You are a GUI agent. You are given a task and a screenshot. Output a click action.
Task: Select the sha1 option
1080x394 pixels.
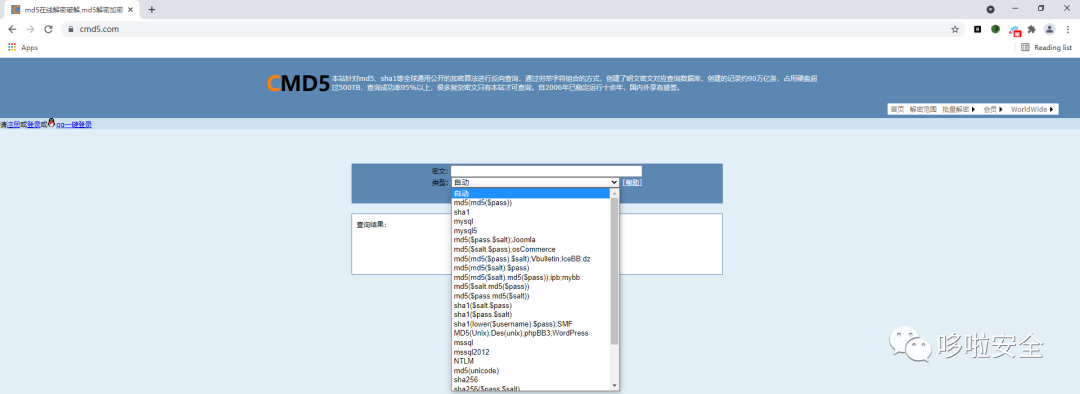coord(531,212)
